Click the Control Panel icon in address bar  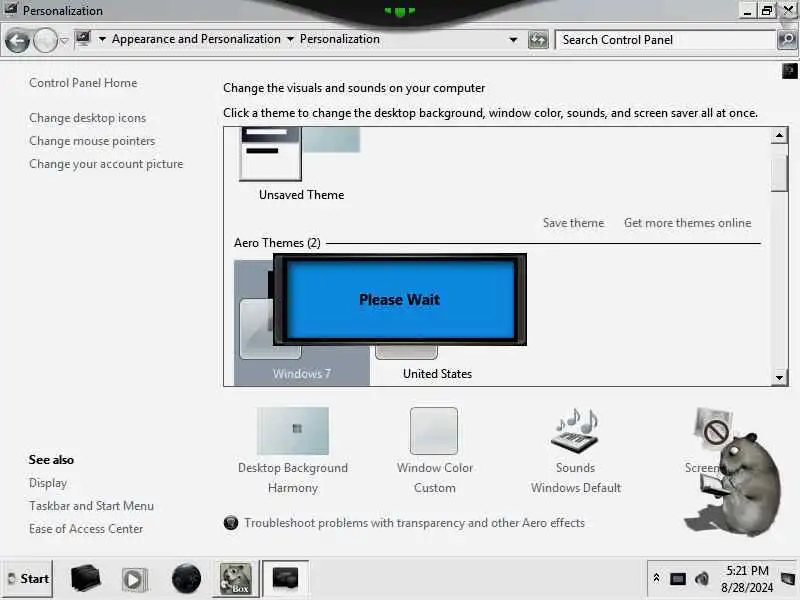tap(83, 39)
